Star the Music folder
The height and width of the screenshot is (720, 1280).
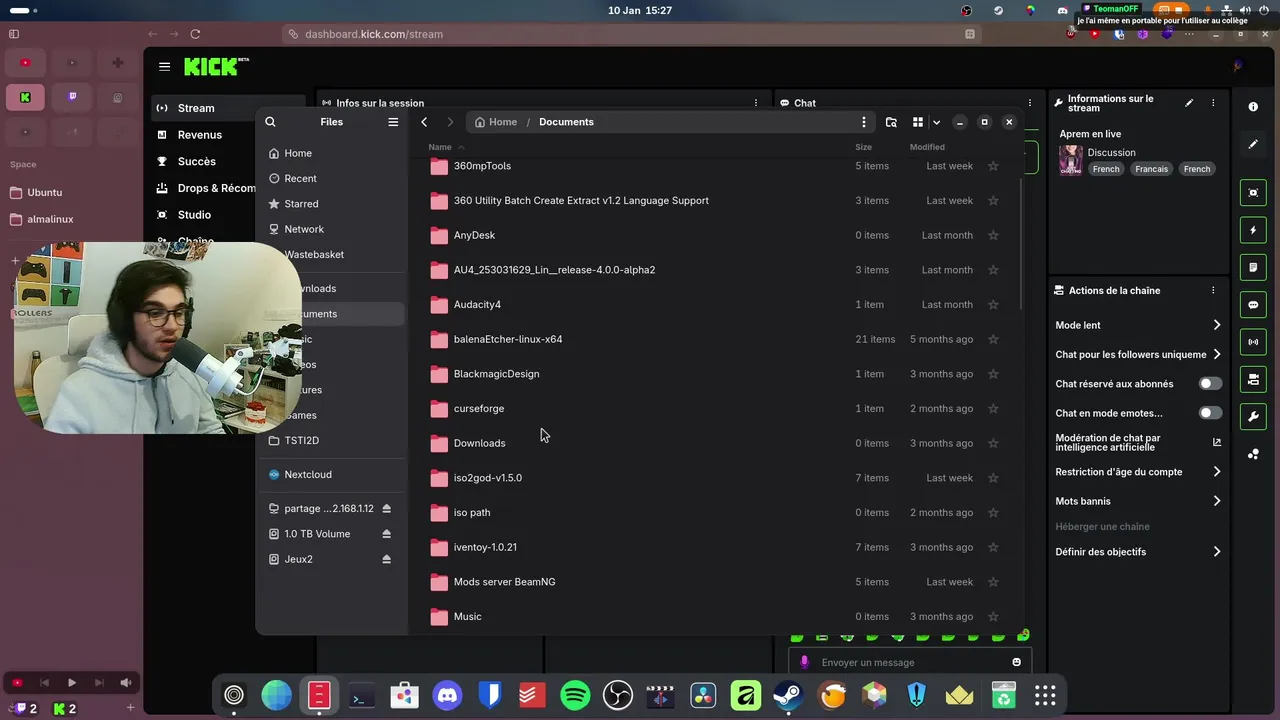[993, 616]
